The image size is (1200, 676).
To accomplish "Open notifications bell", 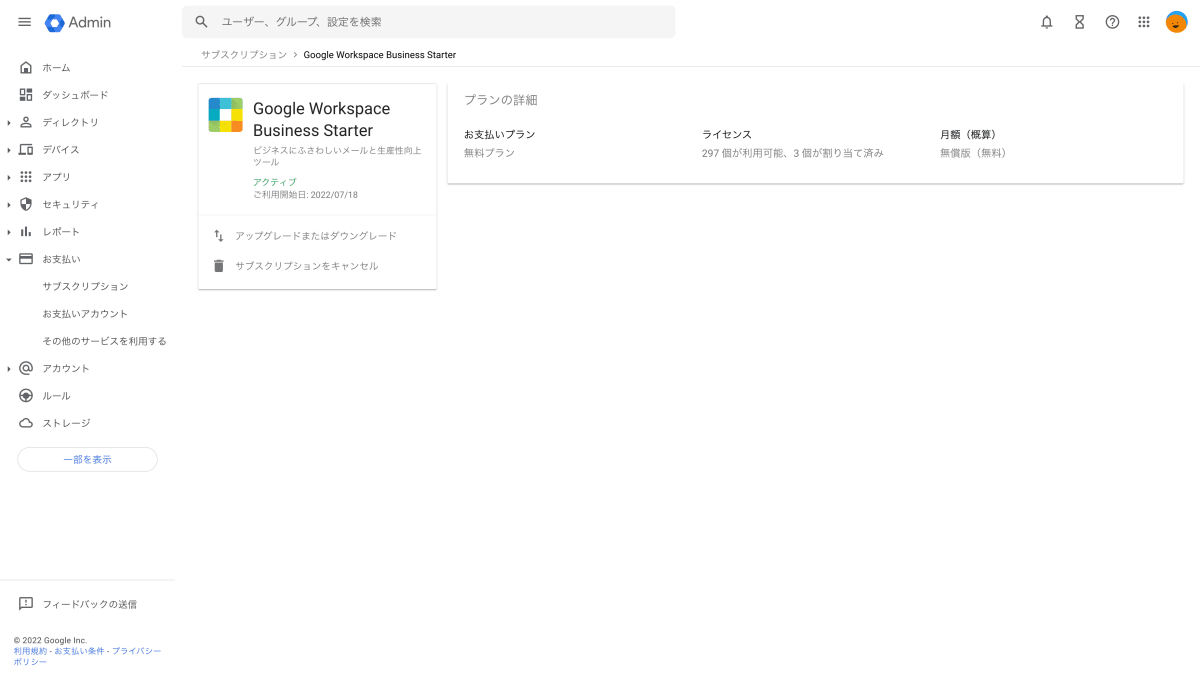I will pos(1047,22).
